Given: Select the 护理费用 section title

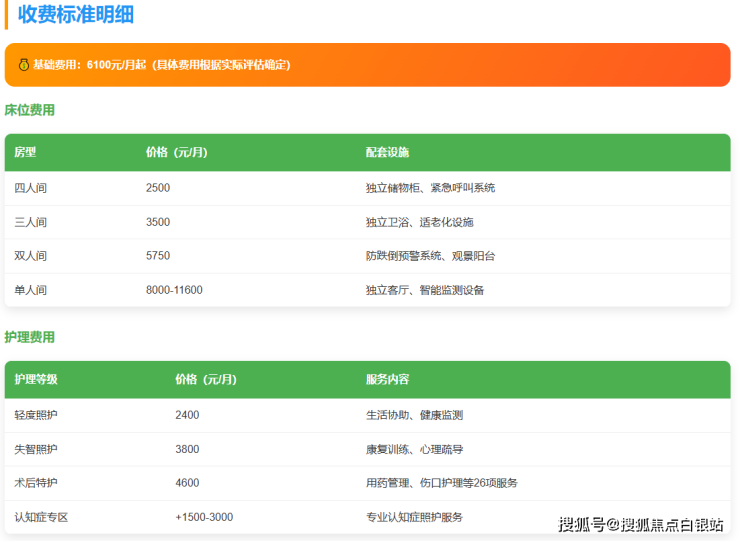Looking at the screenshot, I should point(30,337).
